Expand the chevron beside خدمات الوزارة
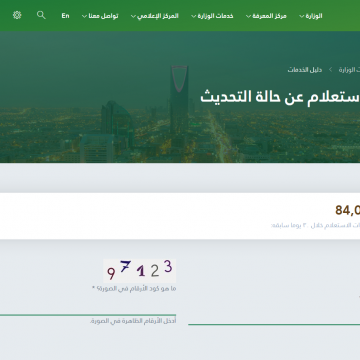The width and height of the screenshot is (360, 360). 194,16
